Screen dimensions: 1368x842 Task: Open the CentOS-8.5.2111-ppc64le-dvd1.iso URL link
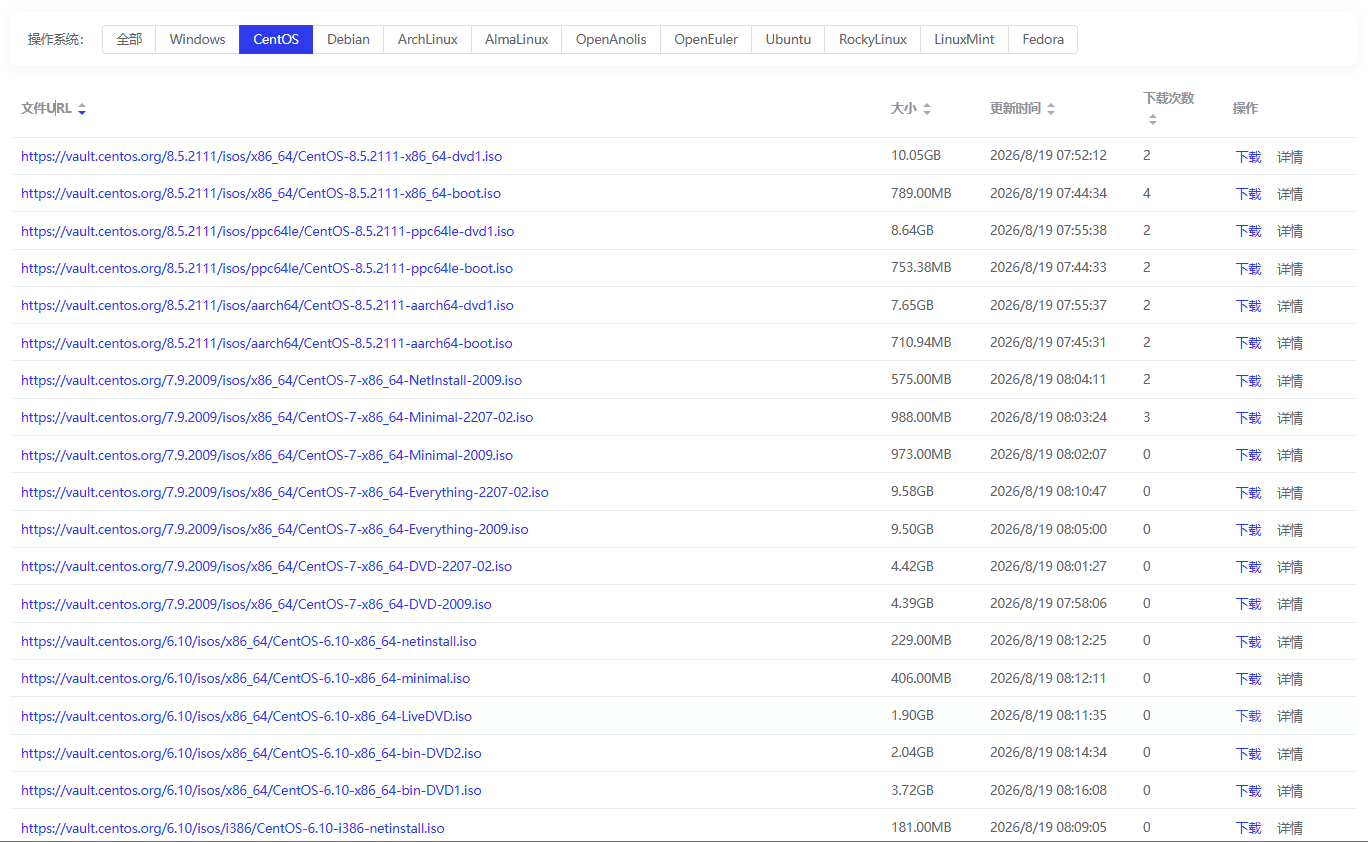(x=267, y=231)
